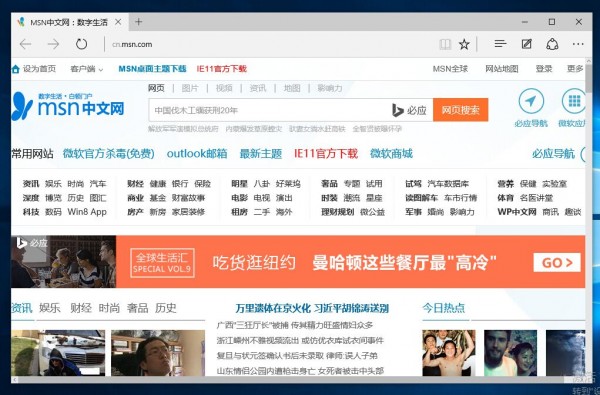600x395 pixels.
Task: Open MSN桌面主题下载 link
Action: (152, 69)
